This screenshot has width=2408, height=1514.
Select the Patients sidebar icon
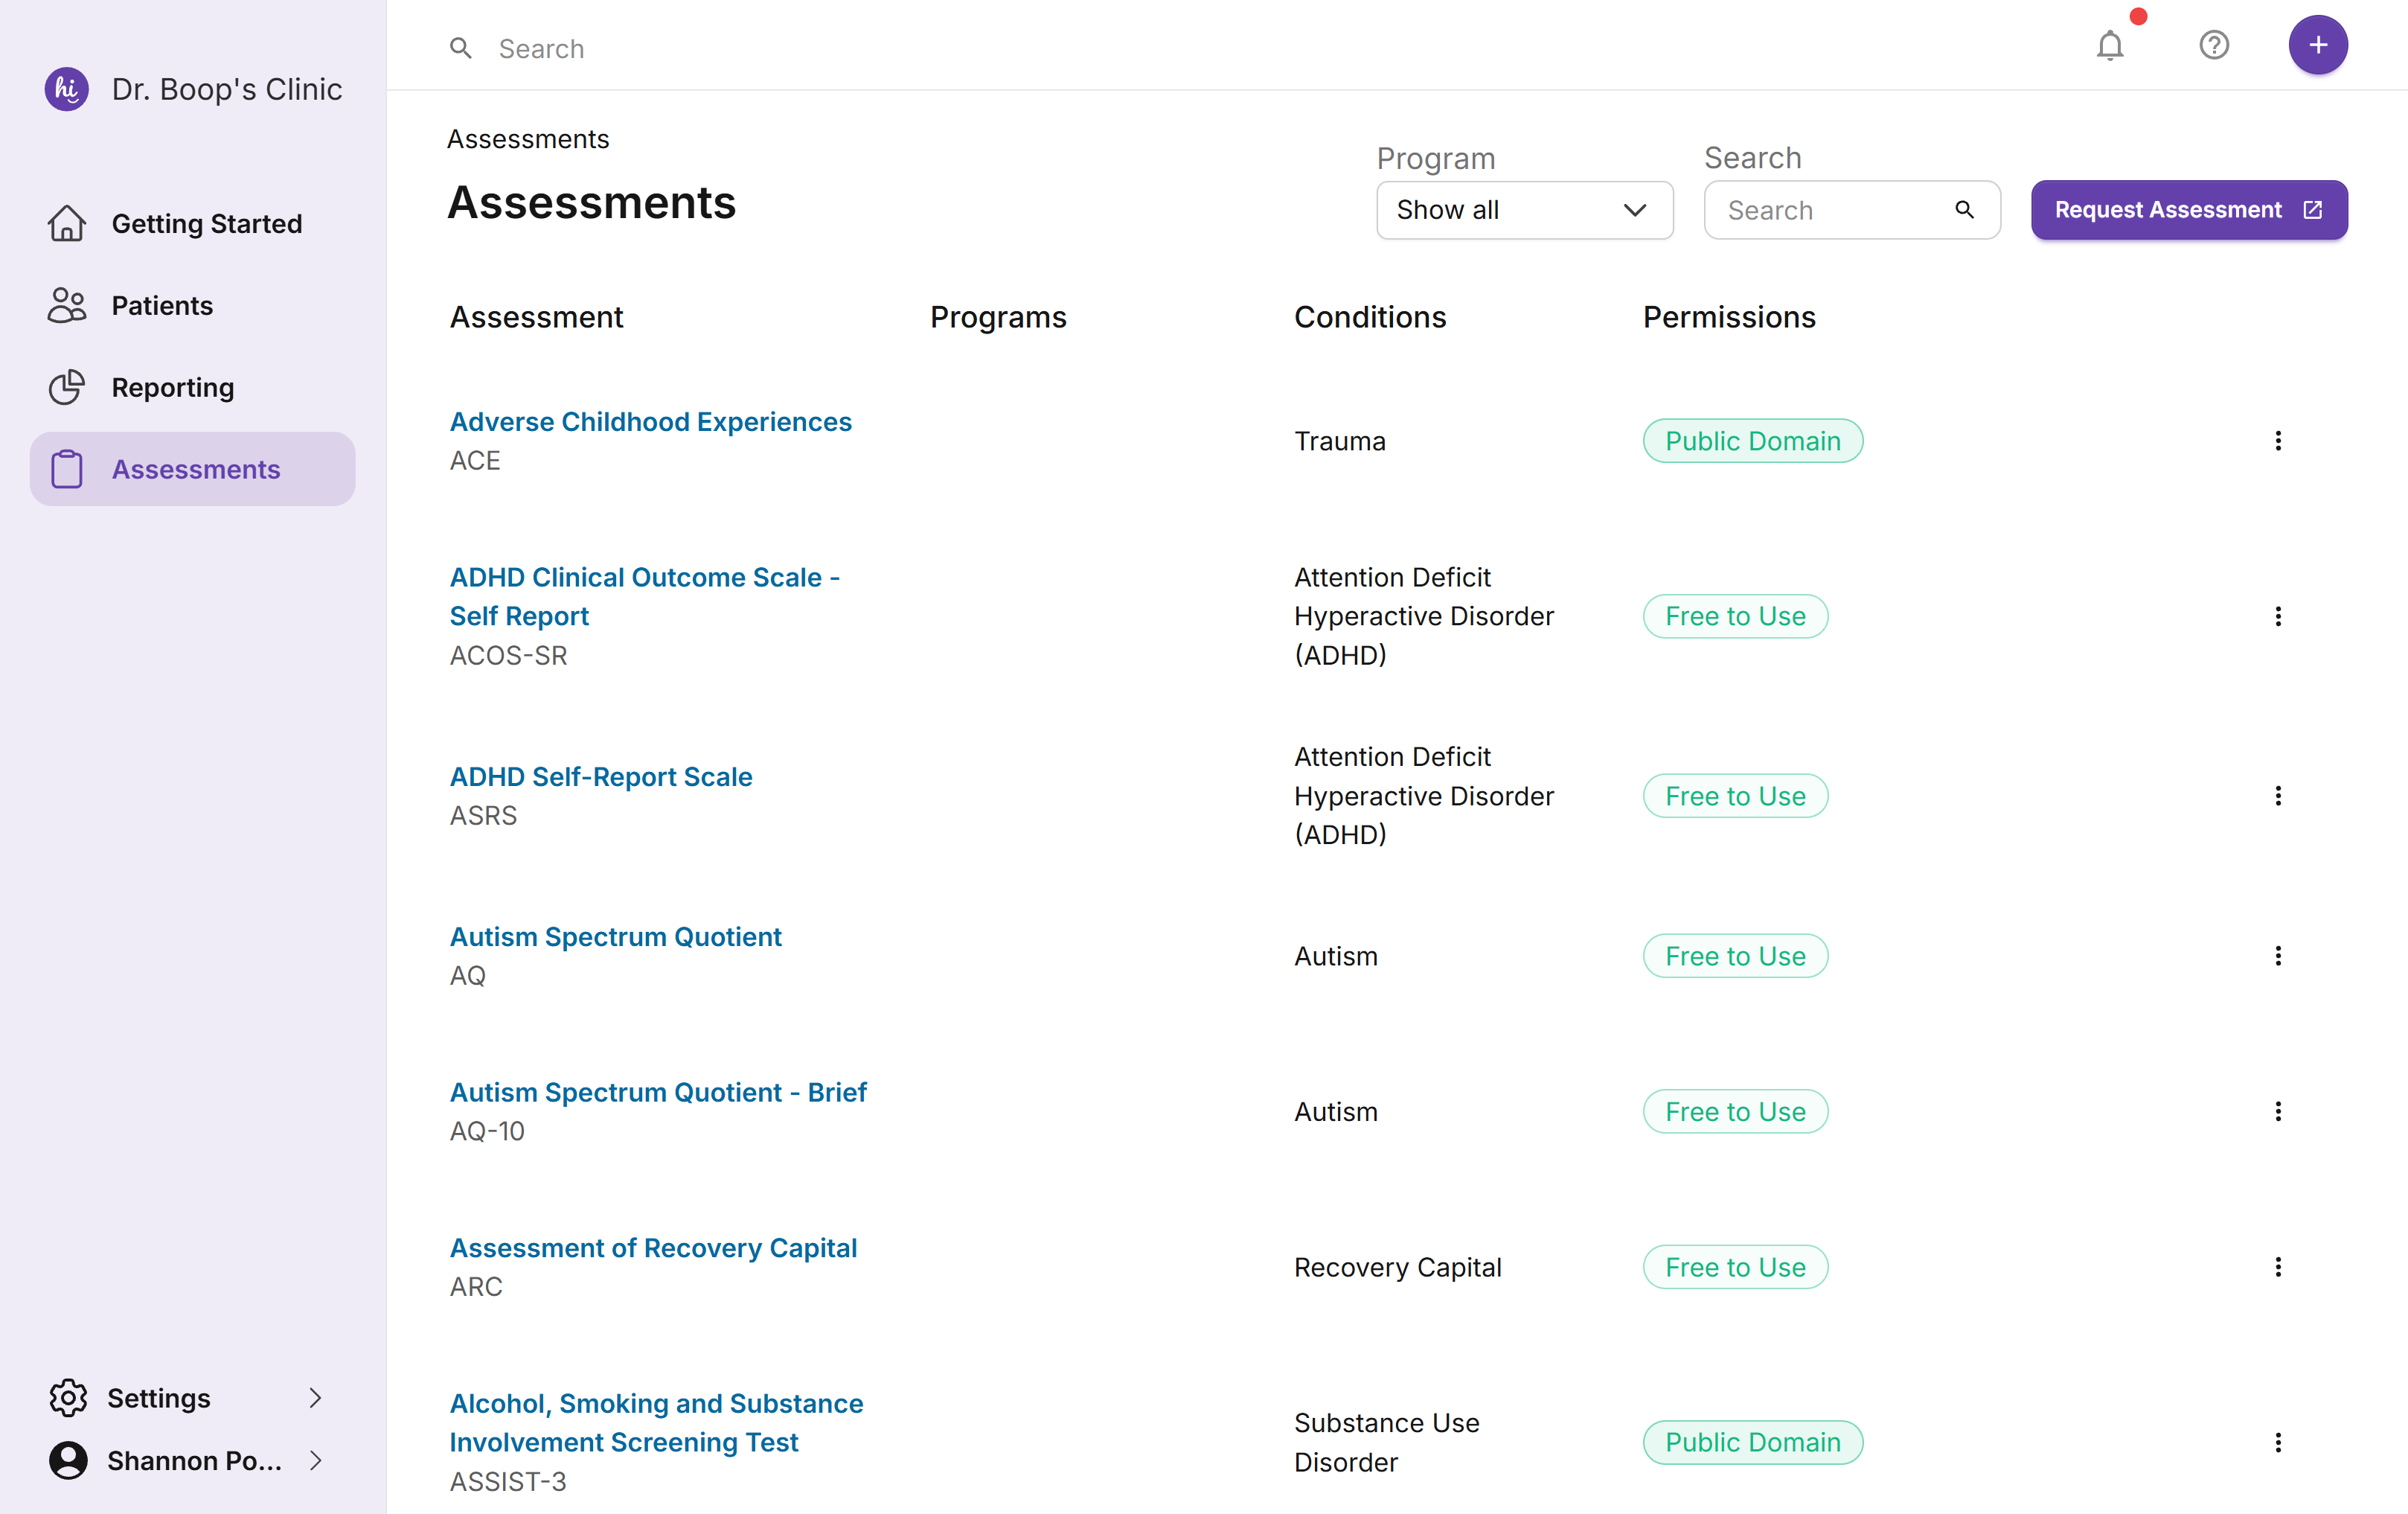[x=67, y=305]
